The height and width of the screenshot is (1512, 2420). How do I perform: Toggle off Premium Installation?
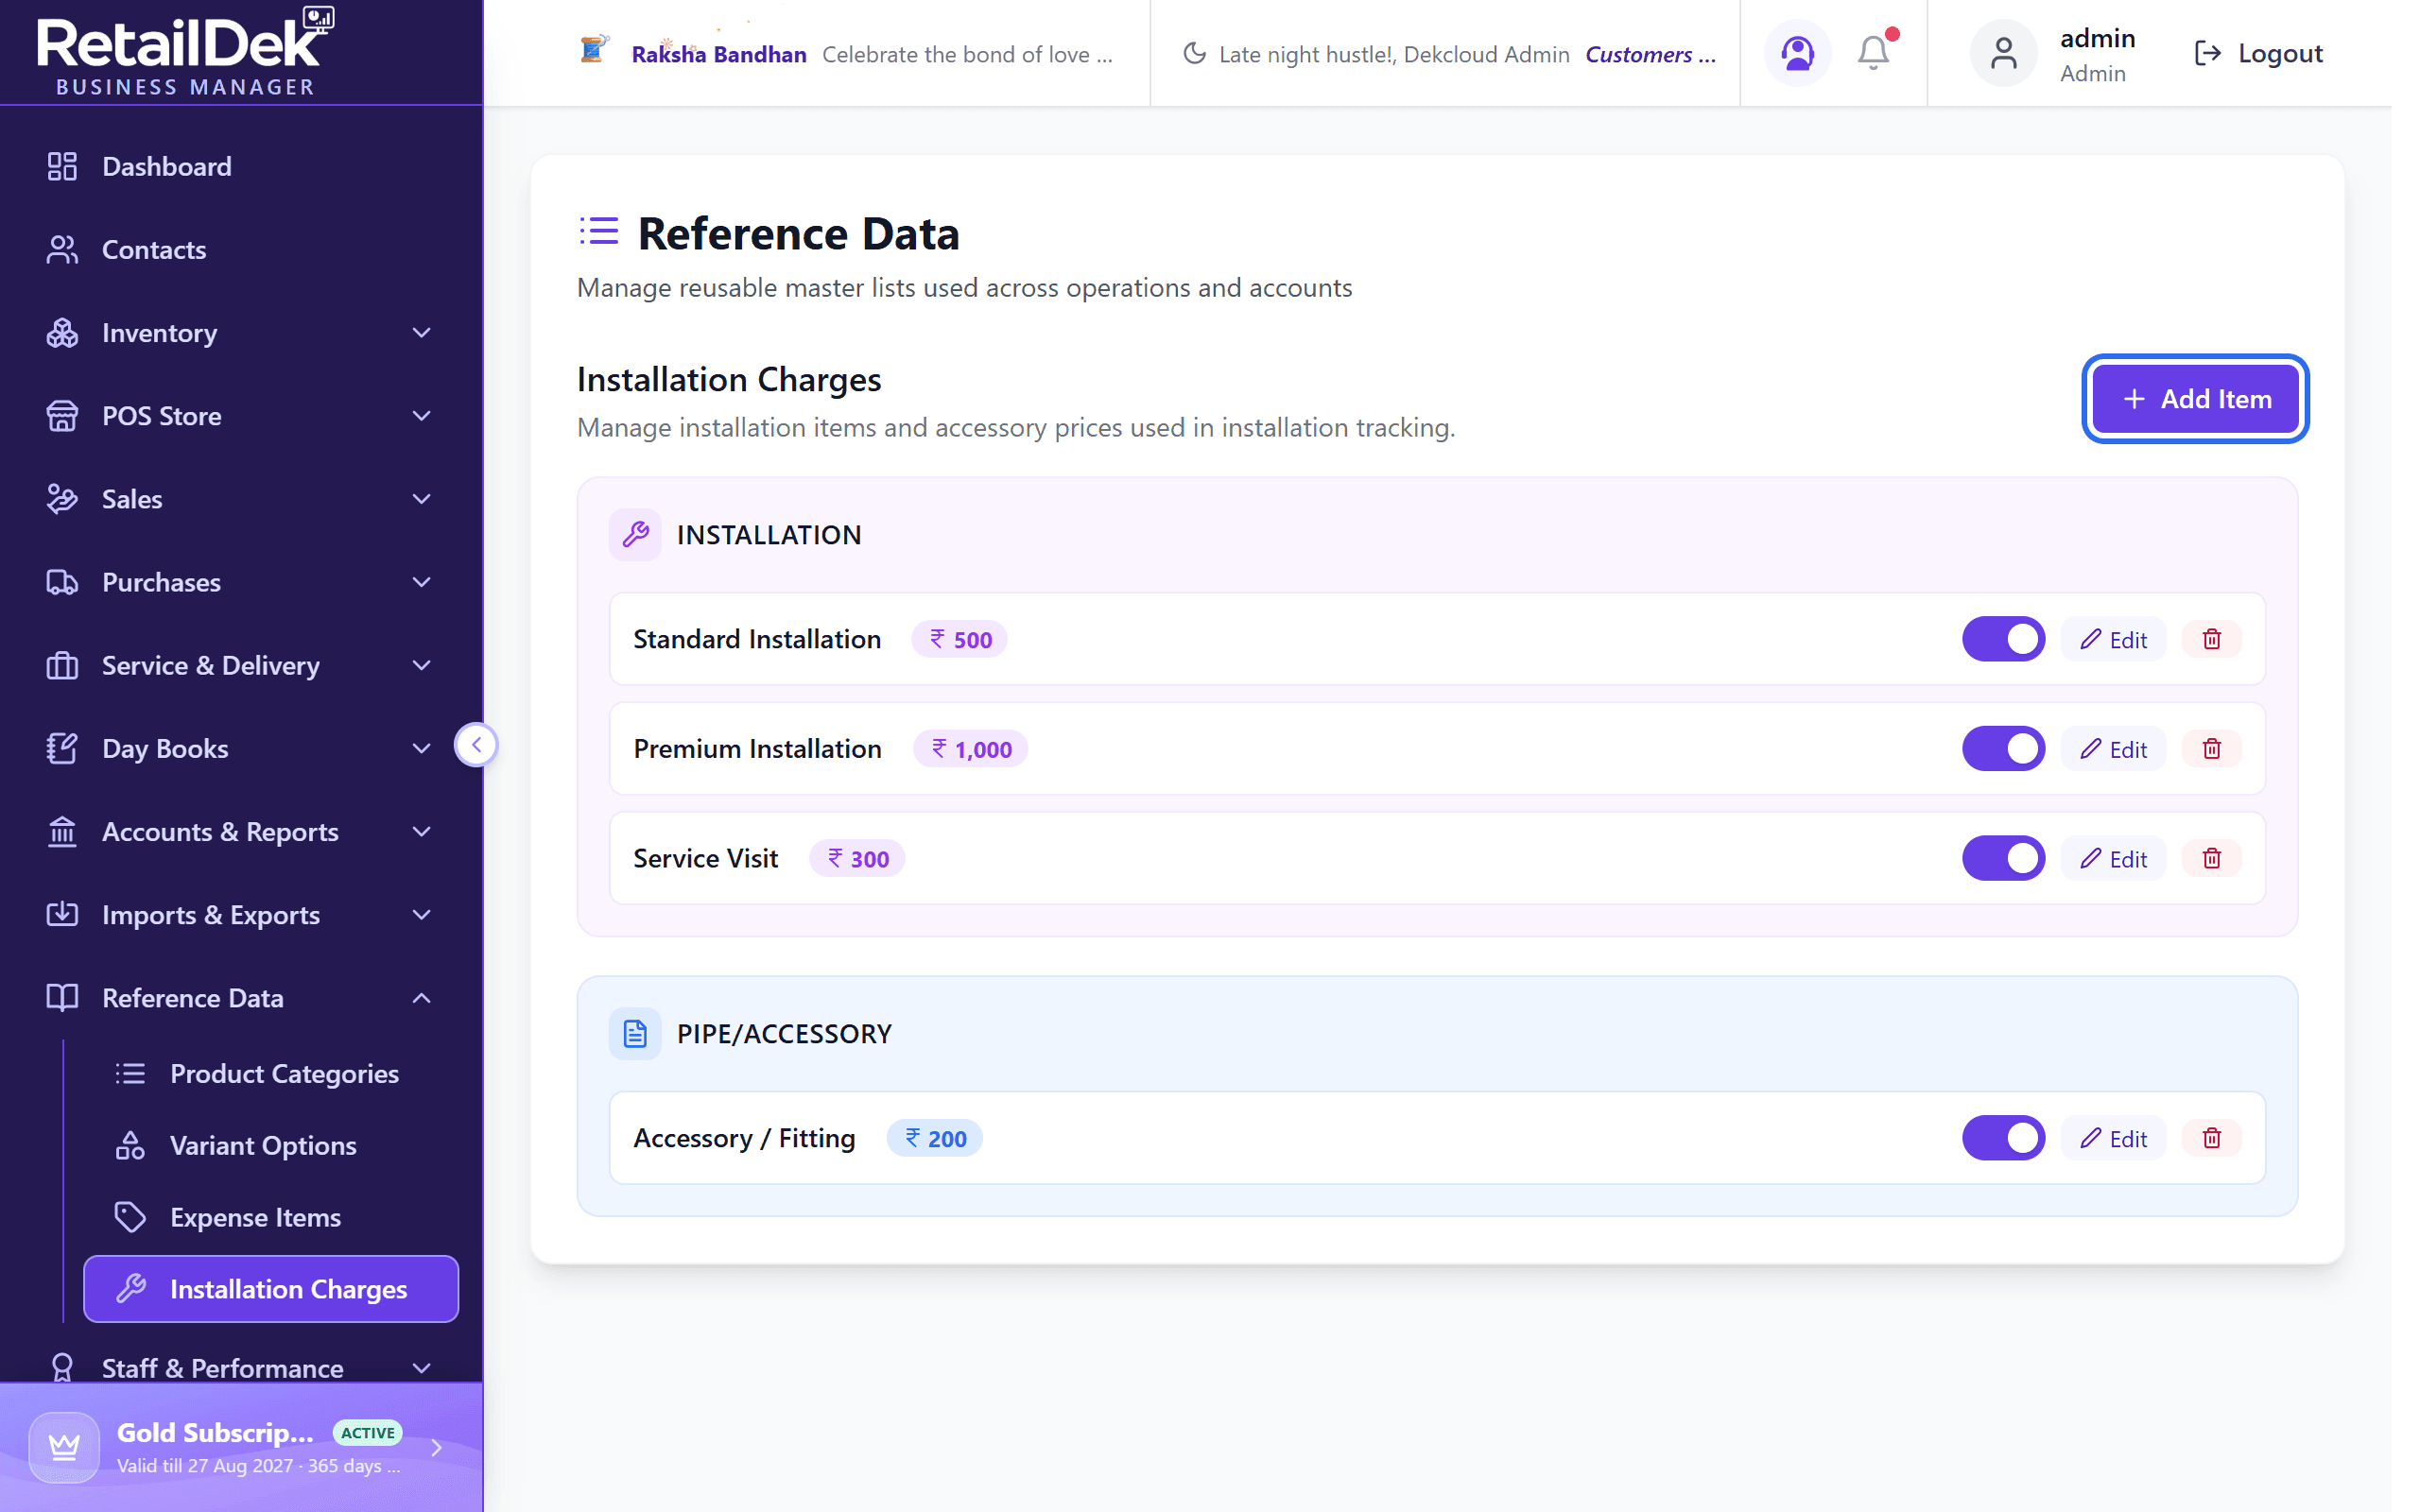tap(2003, 749)
